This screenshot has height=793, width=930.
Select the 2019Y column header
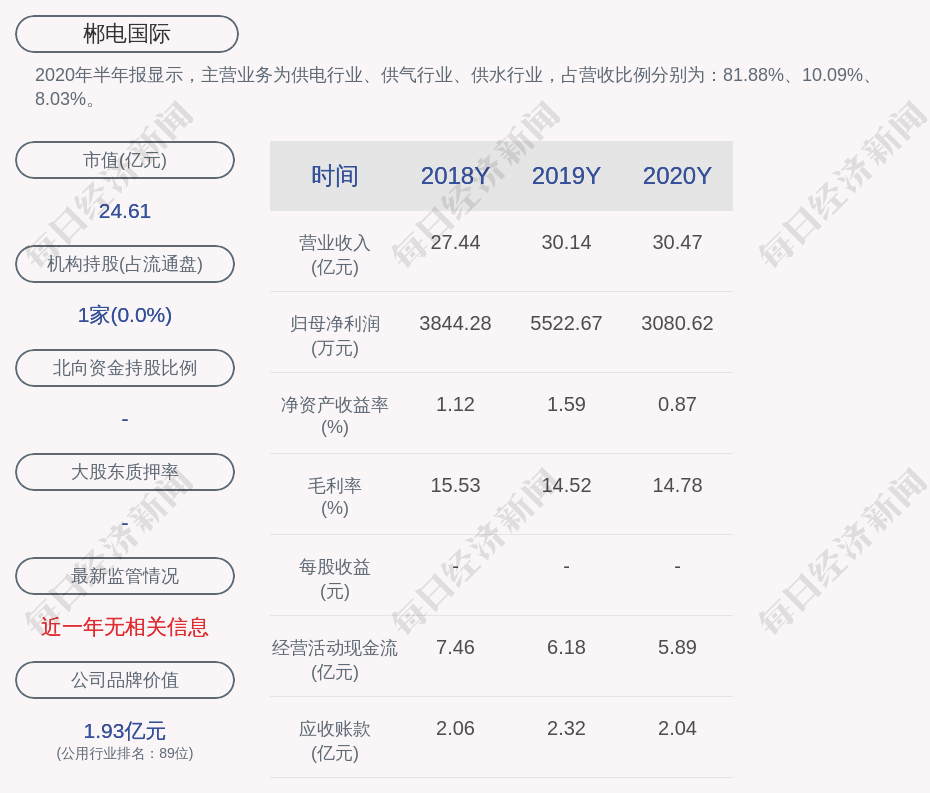pyautogui.click(x=566, y=176)
